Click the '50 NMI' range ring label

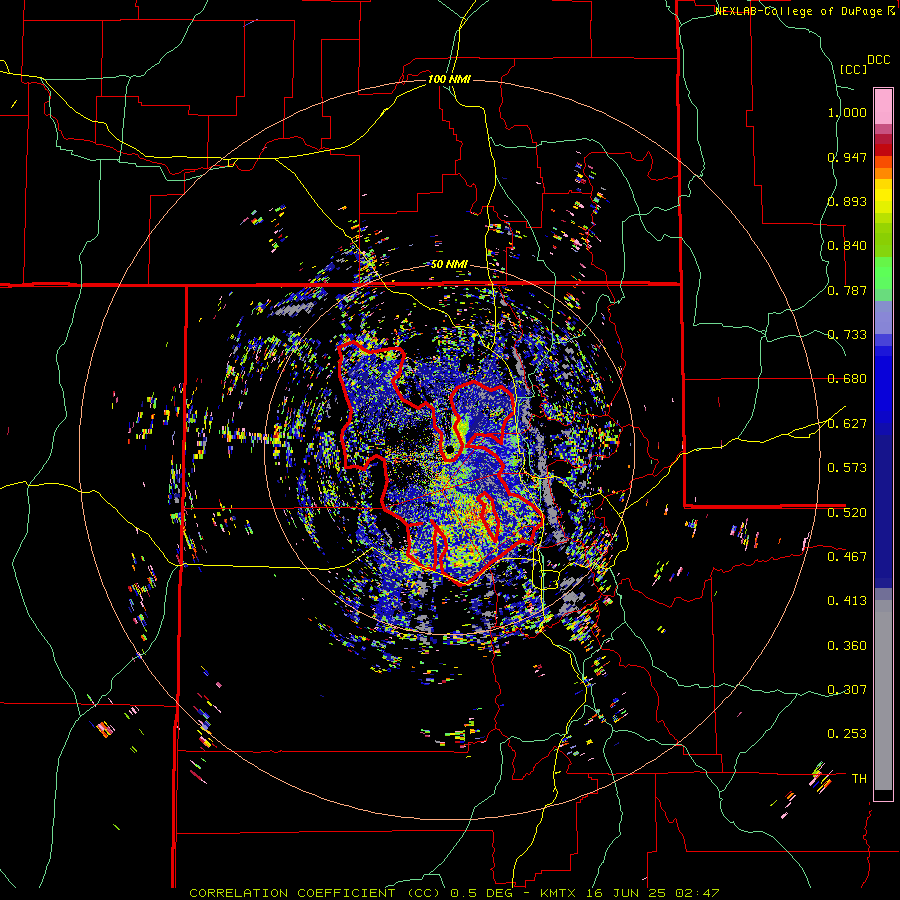[449, 265]
